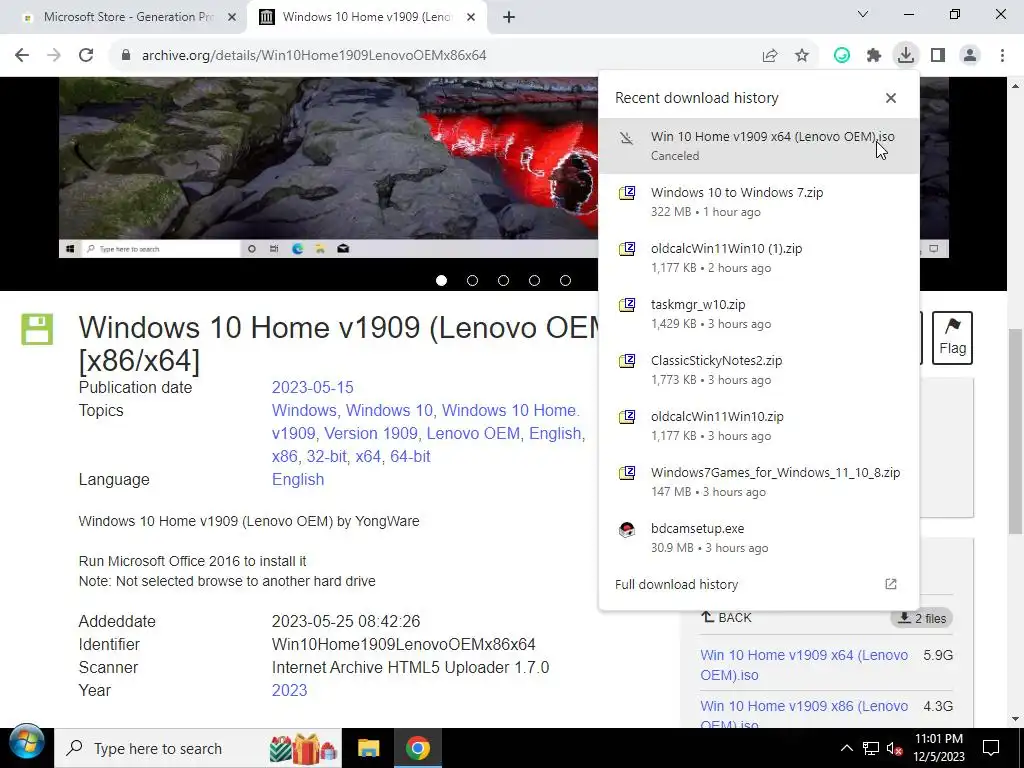The image size is (1024, 768).
Task: Open Windows 10 to Windows 7.zip download
Action: pyautogui.click(x=759, y=202)
